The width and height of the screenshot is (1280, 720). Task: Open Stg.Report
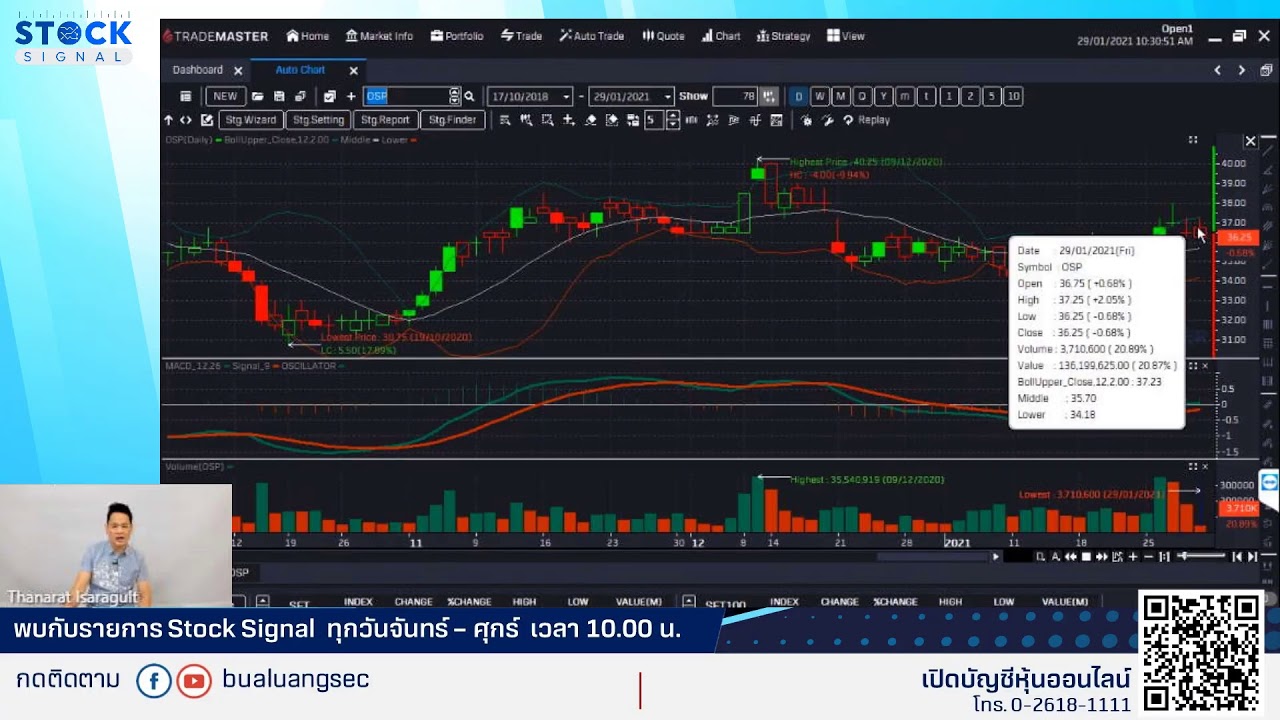(385, 120)
